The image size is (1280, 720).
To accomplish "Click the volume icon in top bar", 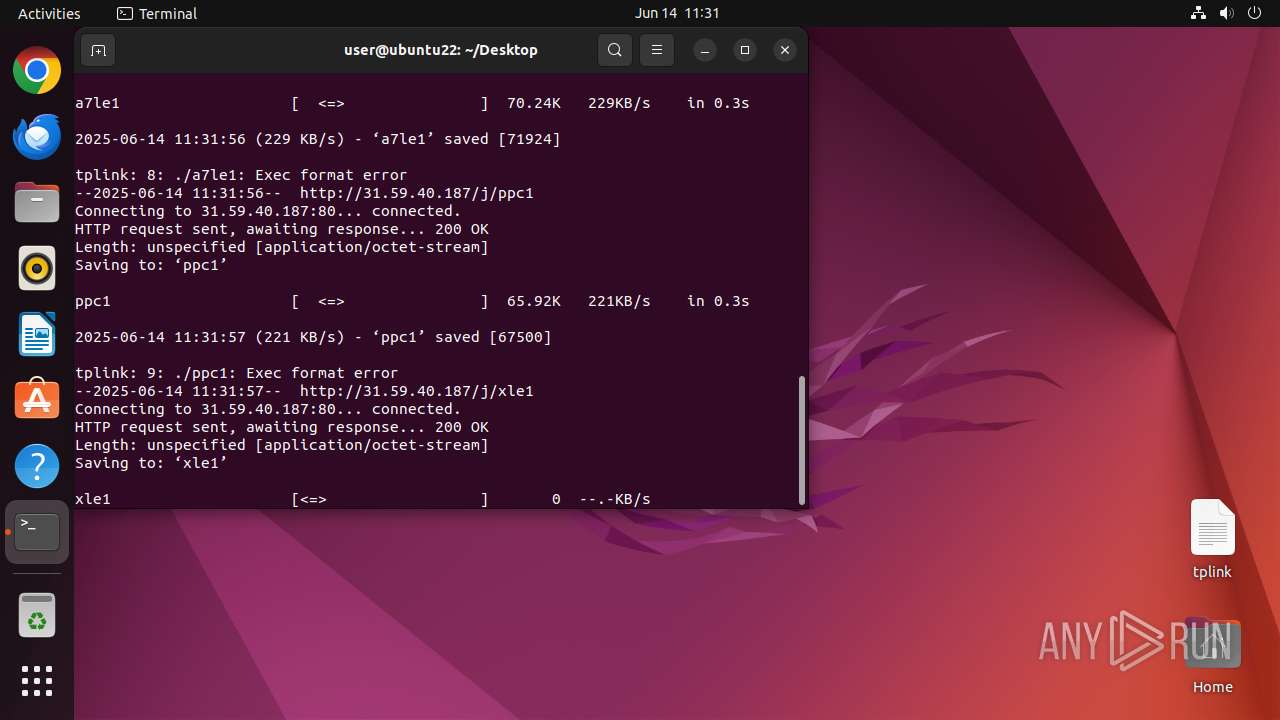I will [1227, 13].
